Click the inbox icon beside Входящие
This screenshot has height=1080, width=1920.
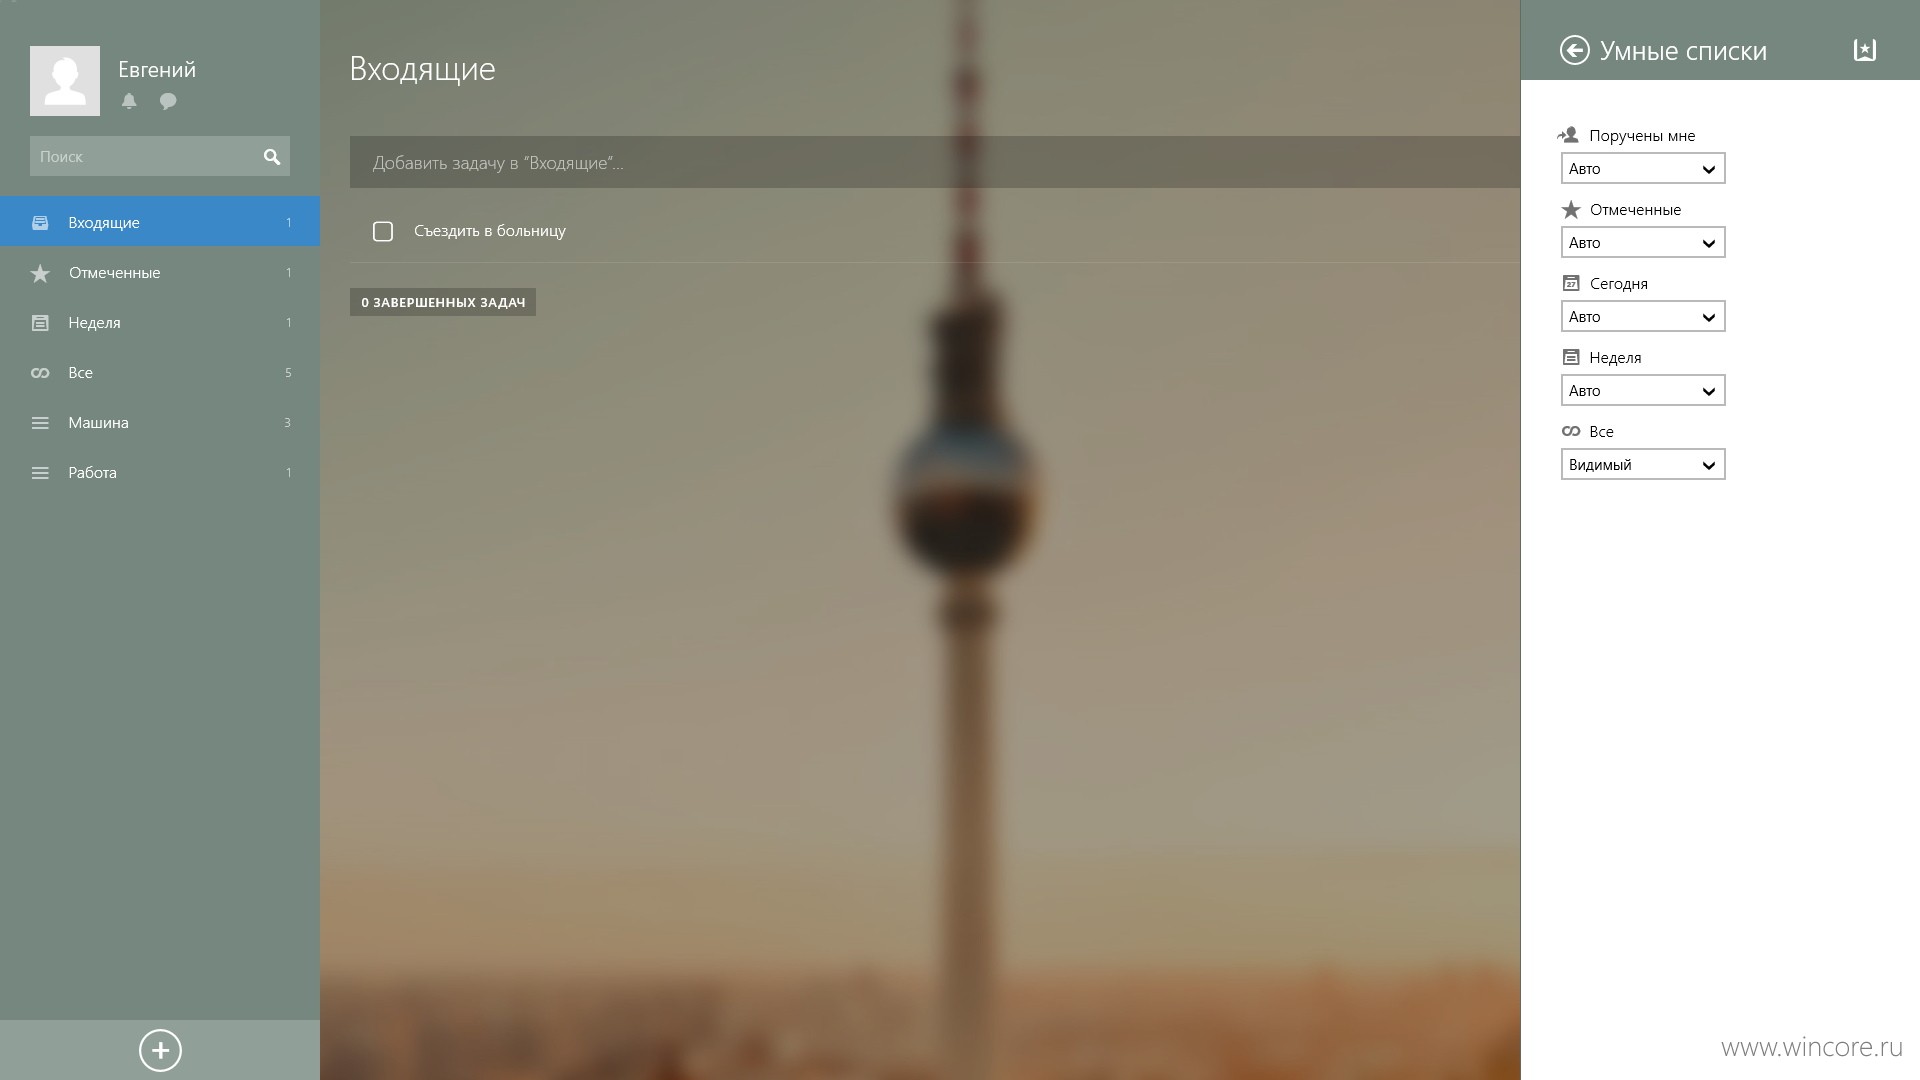40,223
